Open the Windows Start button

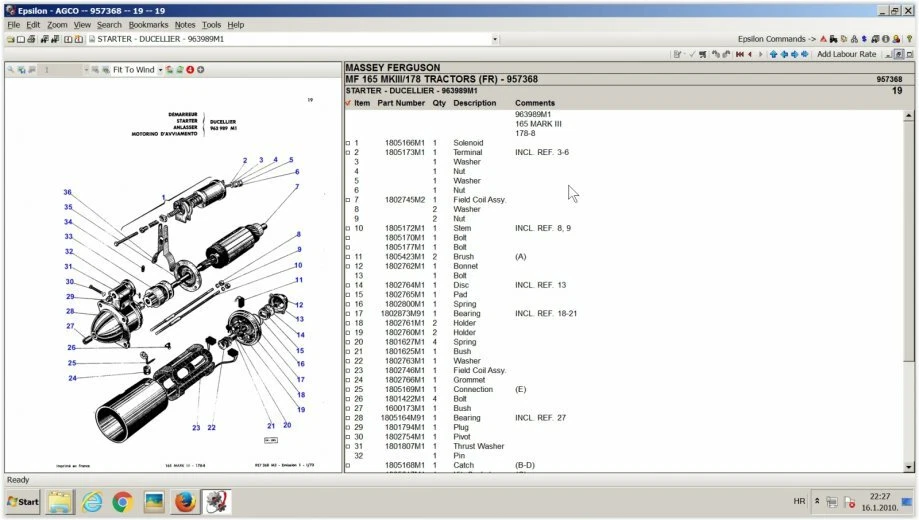23,502
